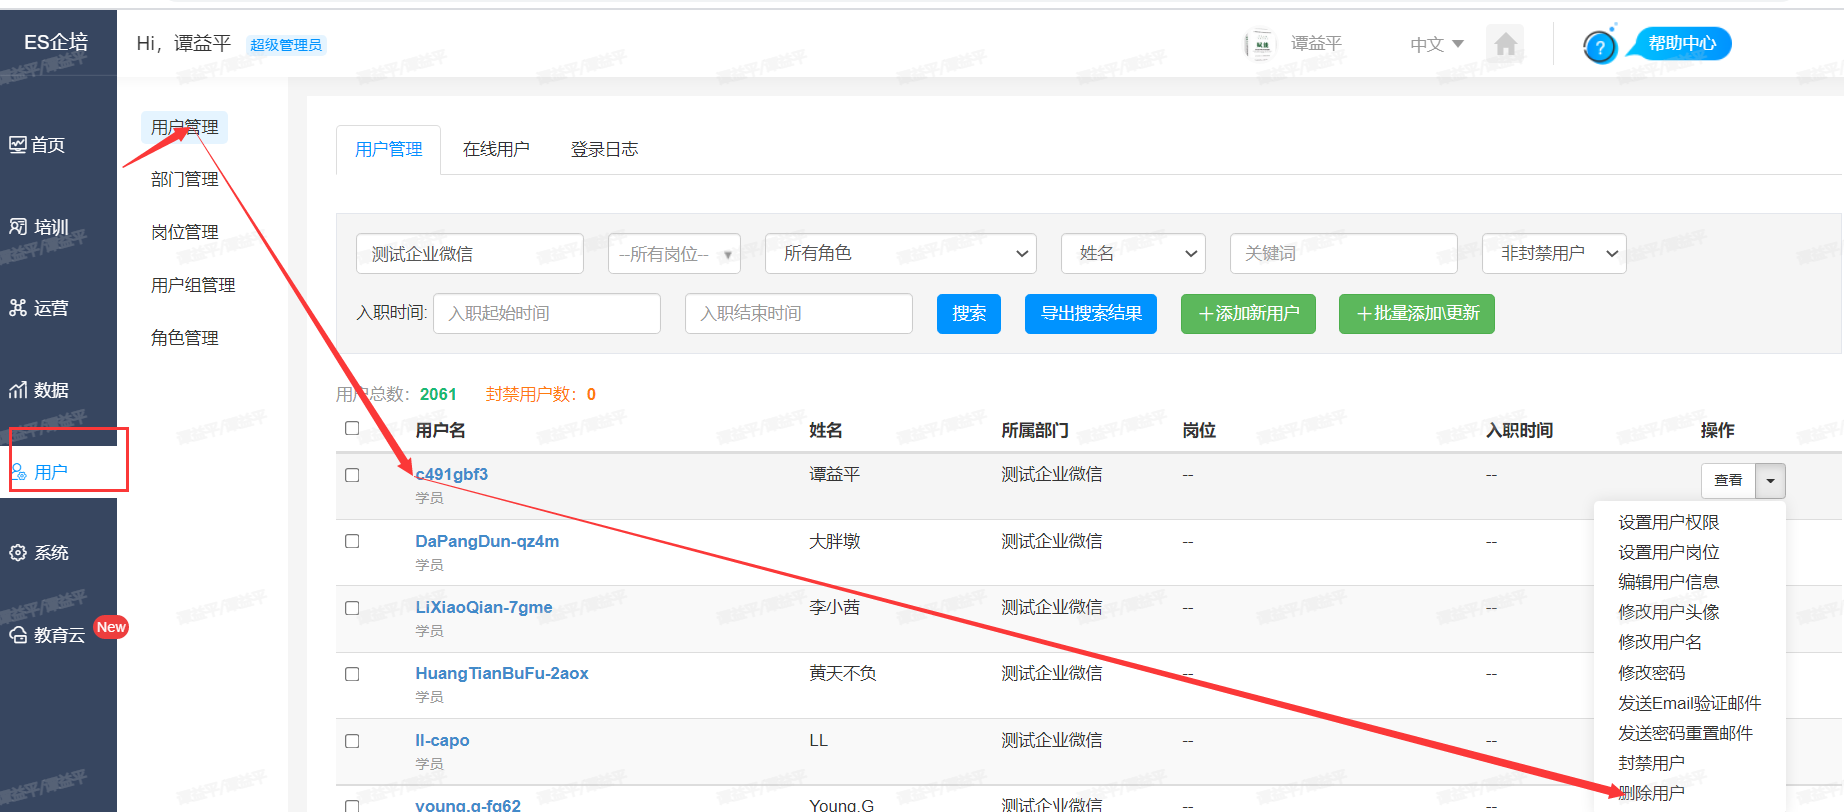Open the 系统 gear sidebar item
Viewport: 1844px width, 812px height.
click(x=39, y=553)
